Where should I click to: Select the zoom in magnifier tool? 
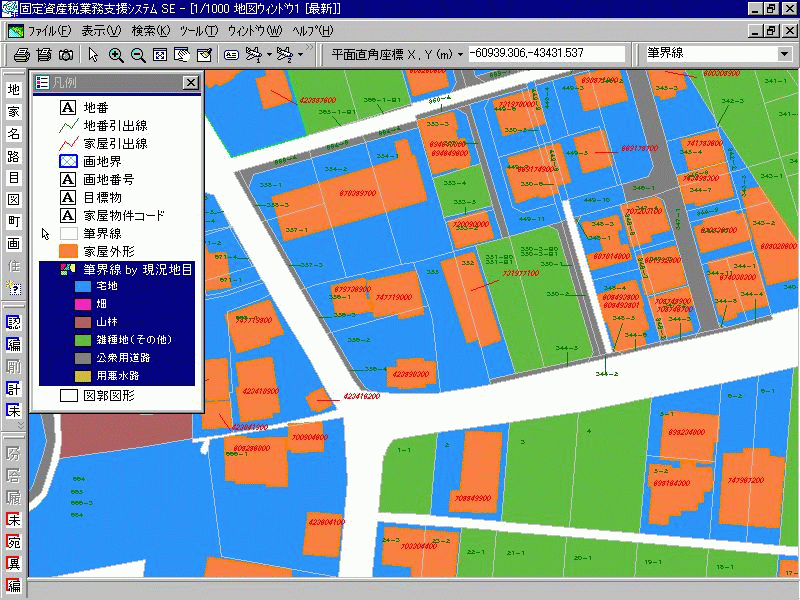point(116,54)
